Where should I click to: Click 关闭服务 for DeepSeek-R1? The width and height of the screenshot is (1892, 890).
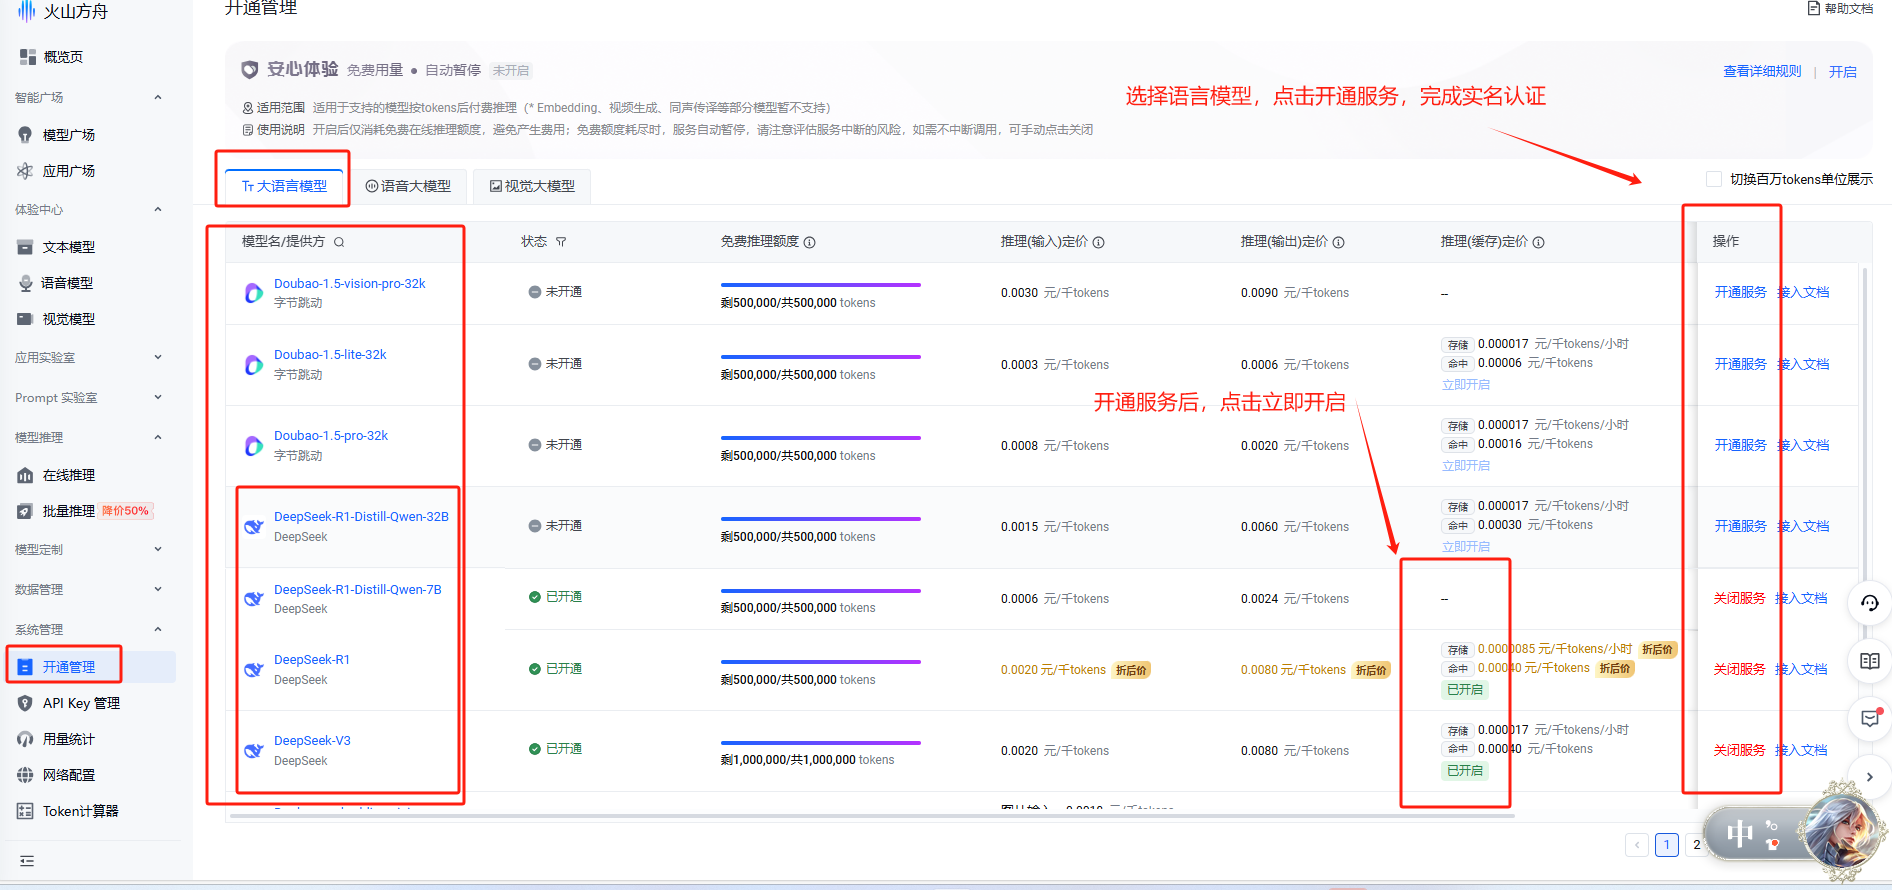(1739, 669)
